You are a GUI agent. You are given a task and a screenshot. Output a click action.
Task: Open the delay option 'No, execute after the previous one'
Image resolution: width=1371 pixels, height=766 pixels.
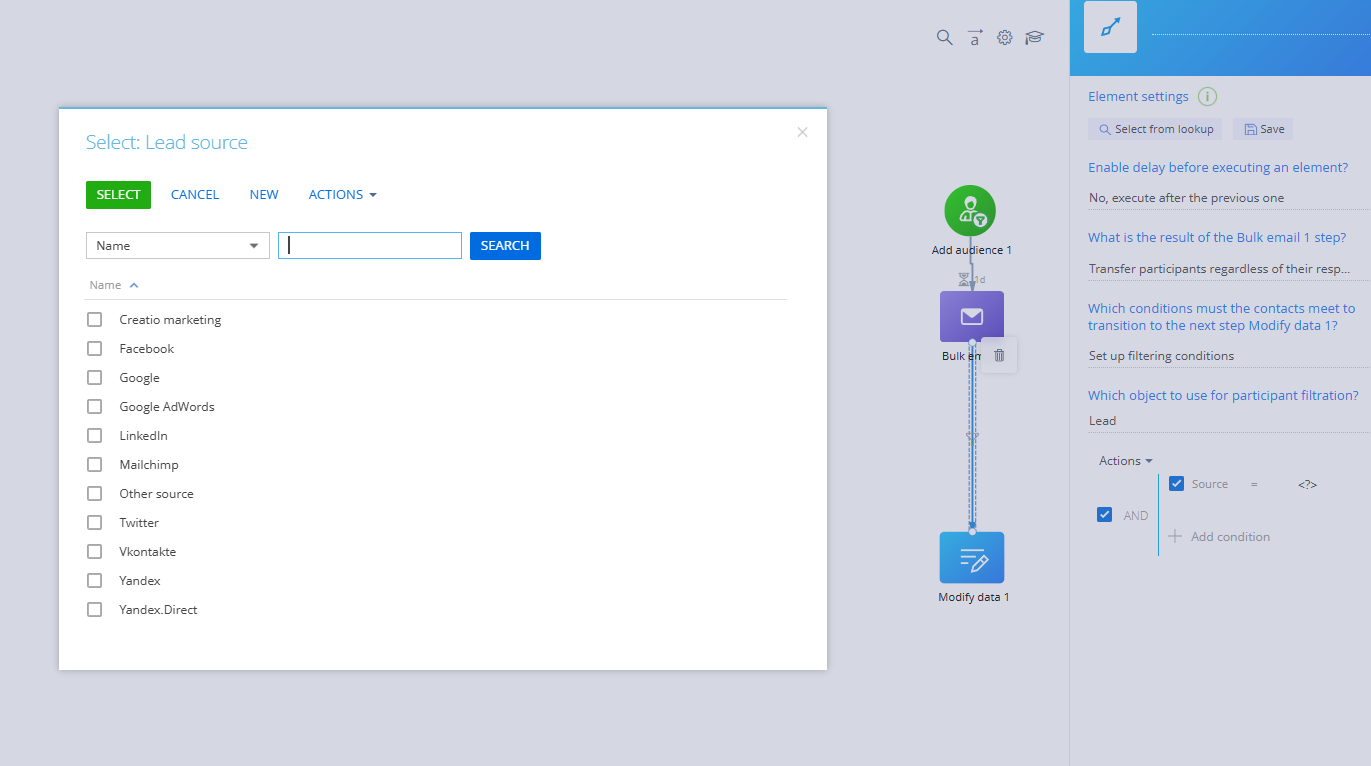(x=1229, y=198)
